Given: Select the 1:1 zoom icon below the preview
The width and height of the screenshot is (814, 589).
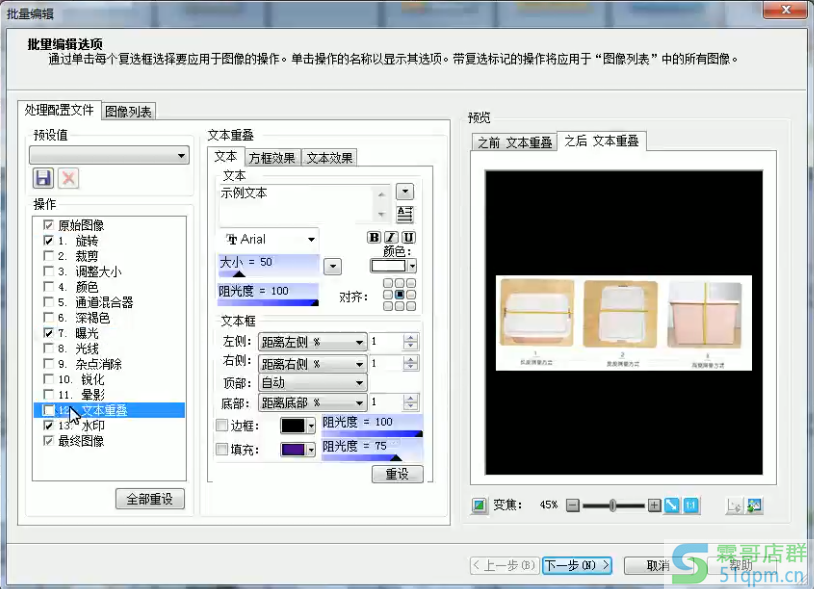Looking at the screenshot, I should [x=692, y=506].
